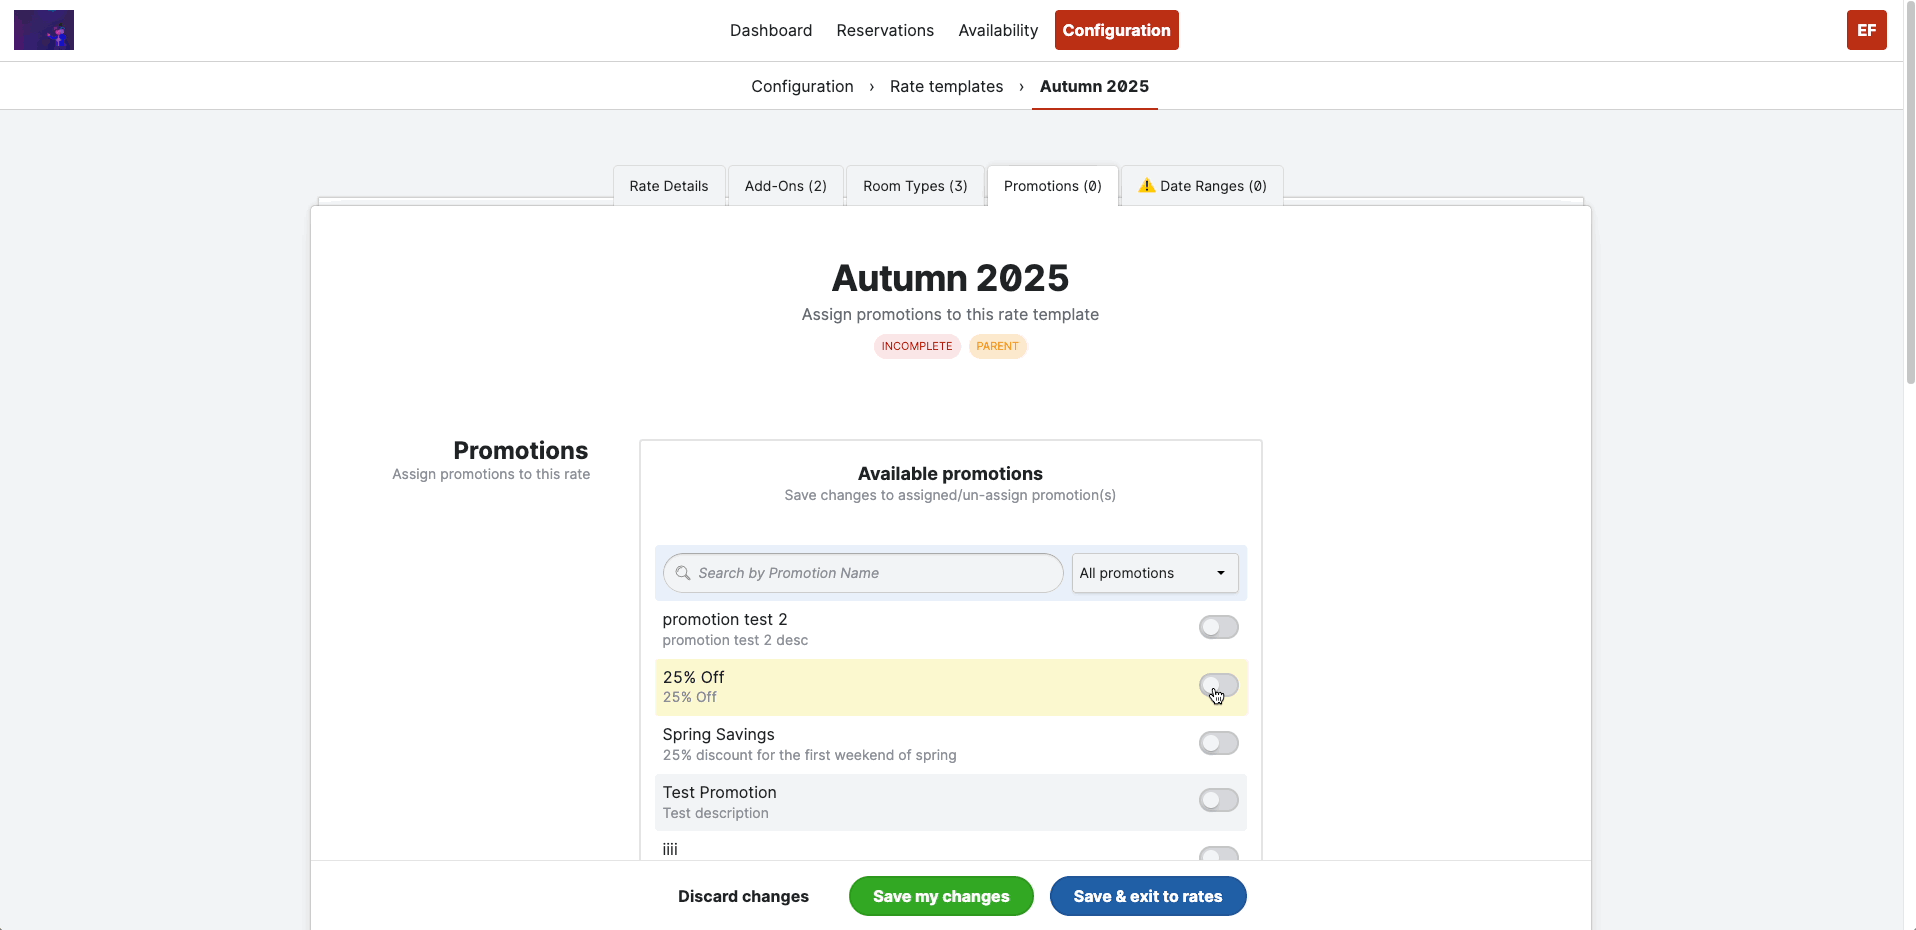Go to the Room Types (3) tab
The height and width of the screenshot is (930, 1916).
(x=915, y=186)
